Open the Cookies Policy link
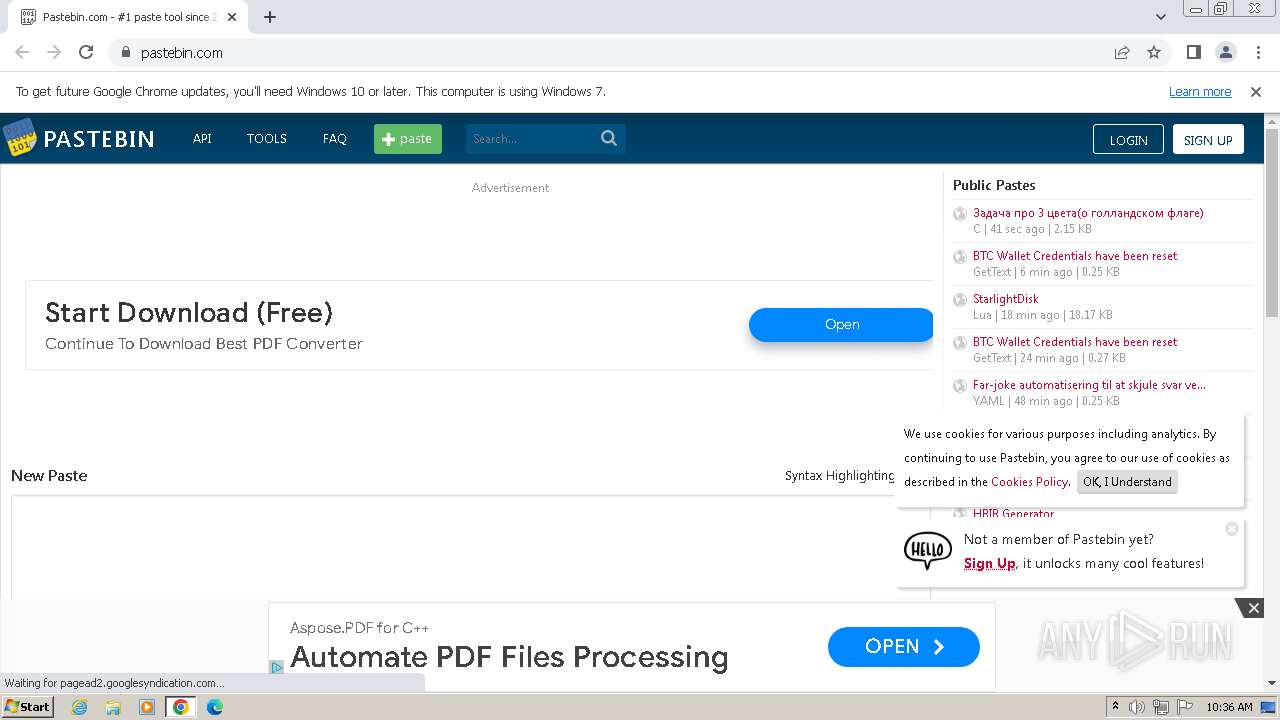Screen dimensions: 1280x720 1029,482
